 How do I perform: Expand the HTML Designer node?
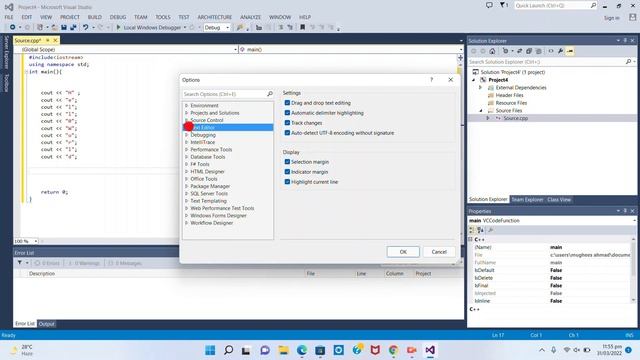click(187, 171)
